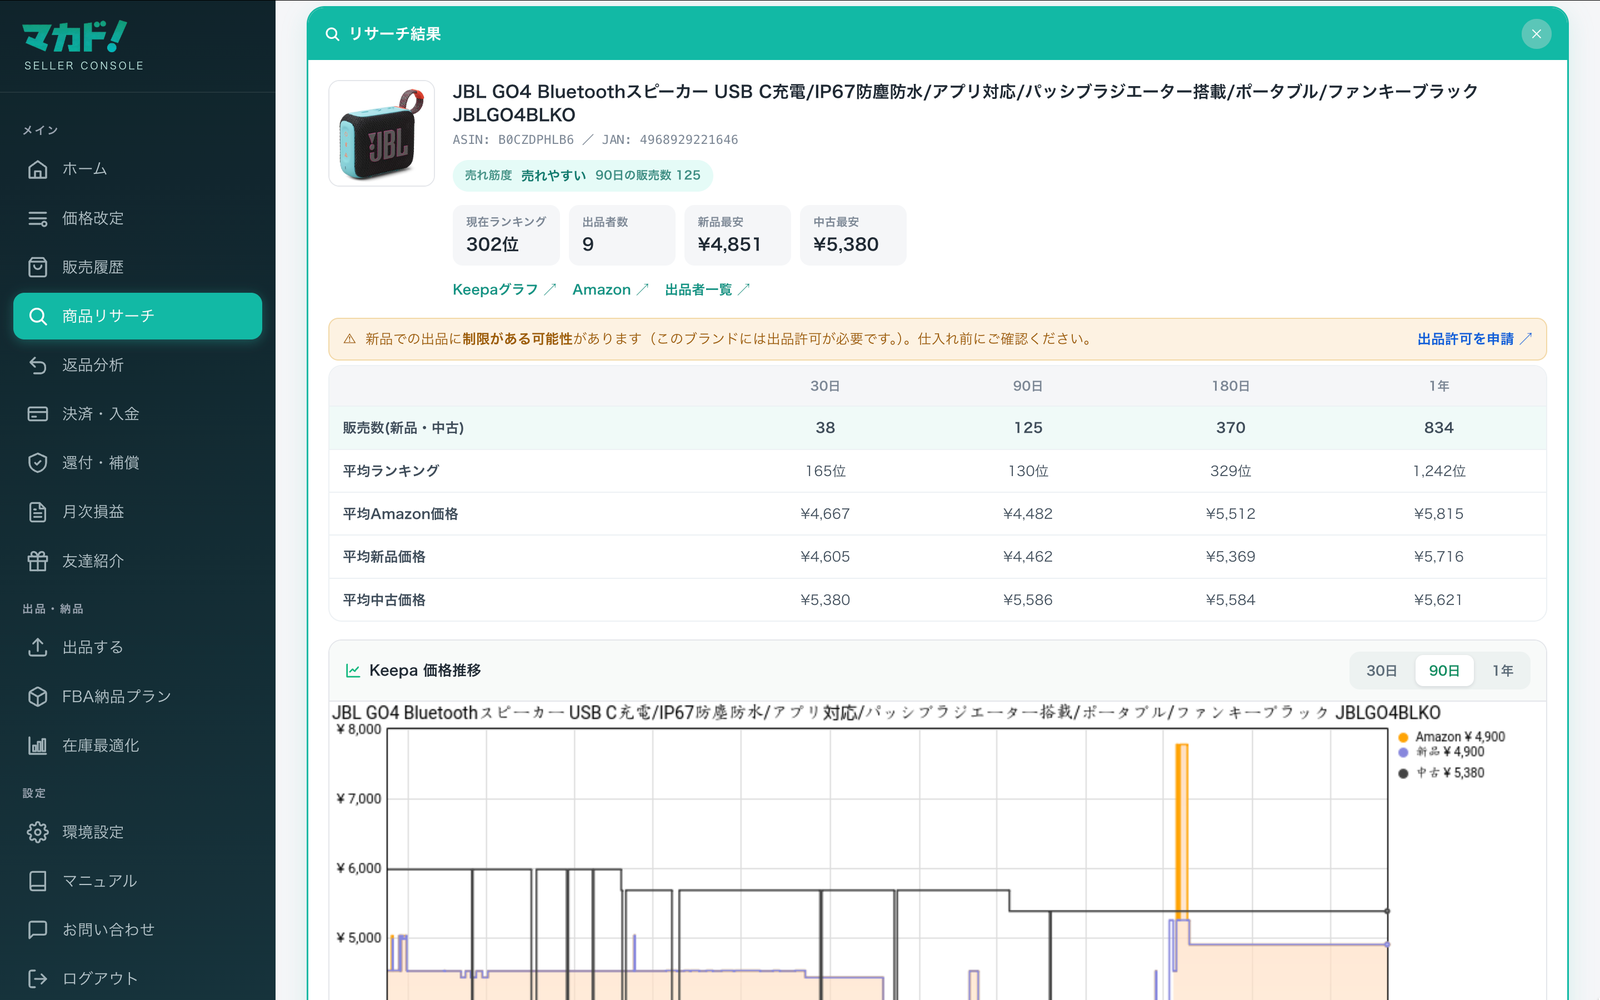The width and height of the screenshot is (1600, 1000).
Task: Click the orange Amazon ¥4,900 legend dot
Action: coord(1403,737)
